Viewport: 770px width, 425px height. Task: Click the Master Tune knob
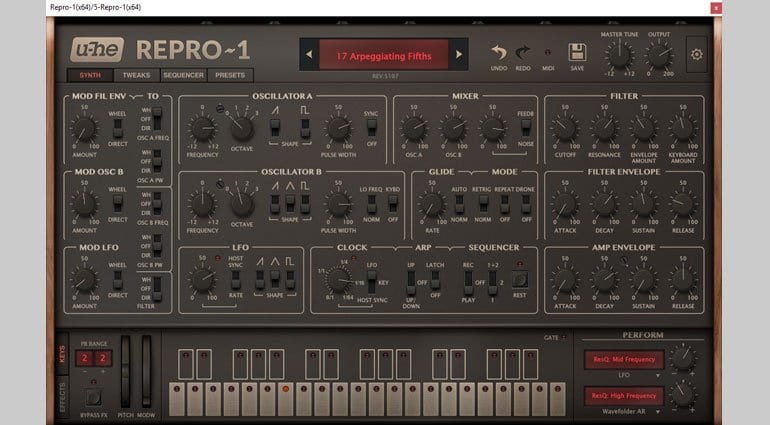(x=619, y=55)
